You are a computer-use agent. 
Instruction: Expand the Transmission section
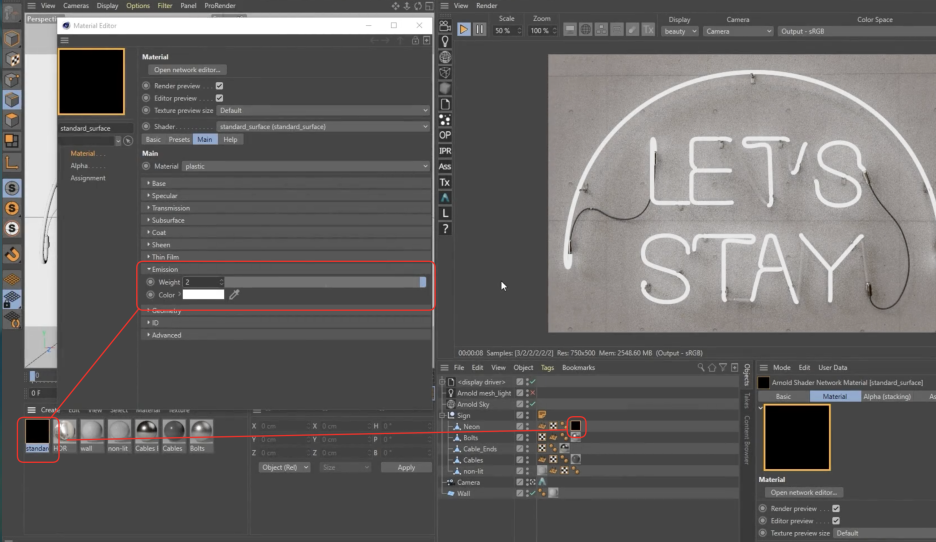(x=285, y=208)
